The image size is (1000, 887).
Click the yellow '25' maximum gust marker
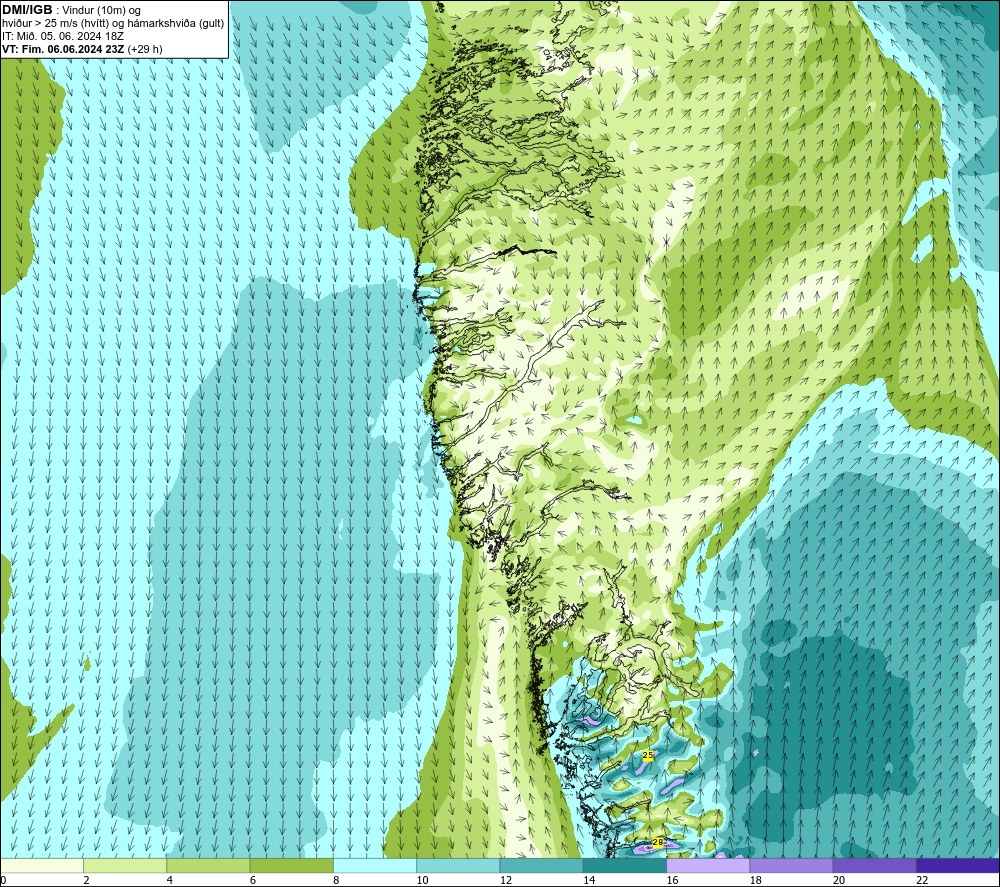(x=647, y=755)
